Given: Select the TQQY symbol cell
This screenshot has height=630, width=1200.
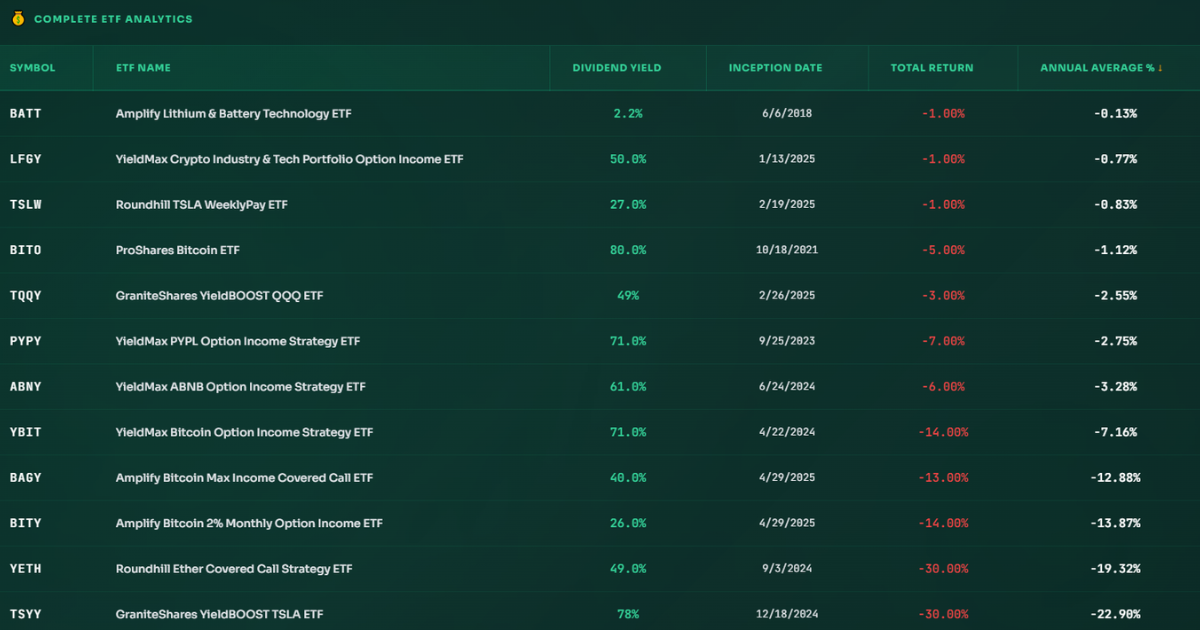Looking at the screenshot, I should point(26,296).
